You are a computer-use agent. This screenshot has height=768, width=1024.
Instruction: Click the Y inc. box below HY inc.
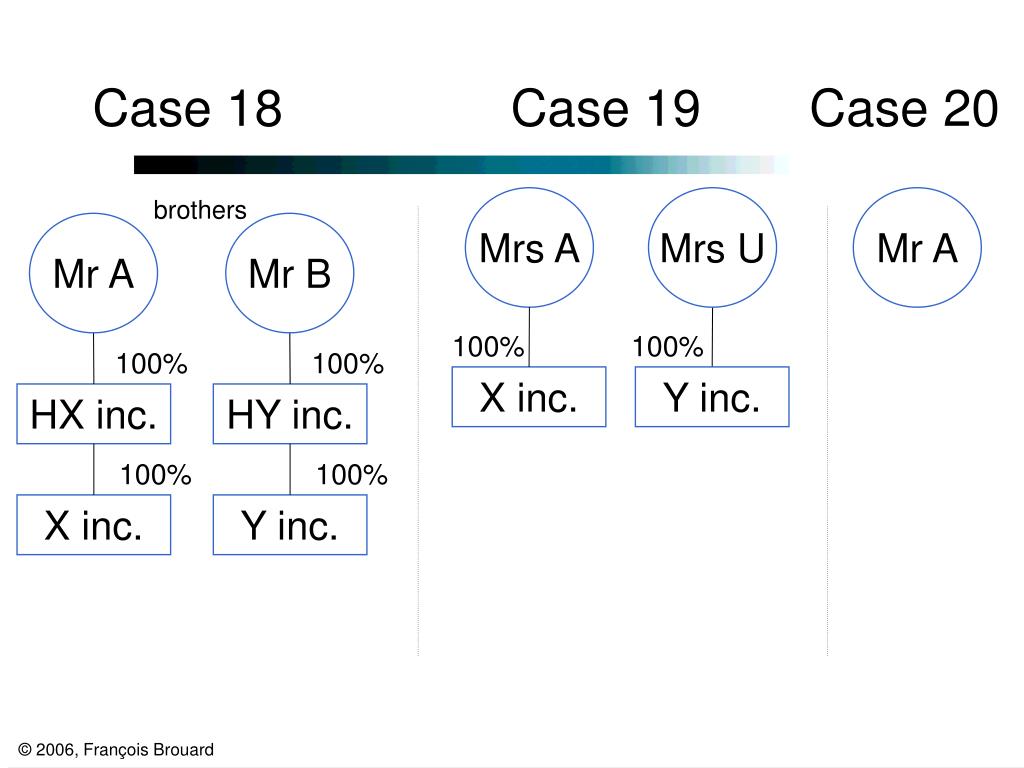pyautogui.click(x=290, y=525)
